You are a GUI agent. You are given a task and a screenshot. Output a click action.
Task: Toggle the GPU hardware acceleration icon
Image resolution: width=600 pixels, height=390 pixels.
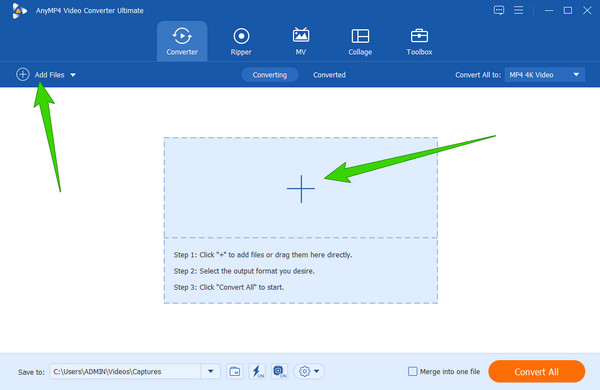click(279, 371)
